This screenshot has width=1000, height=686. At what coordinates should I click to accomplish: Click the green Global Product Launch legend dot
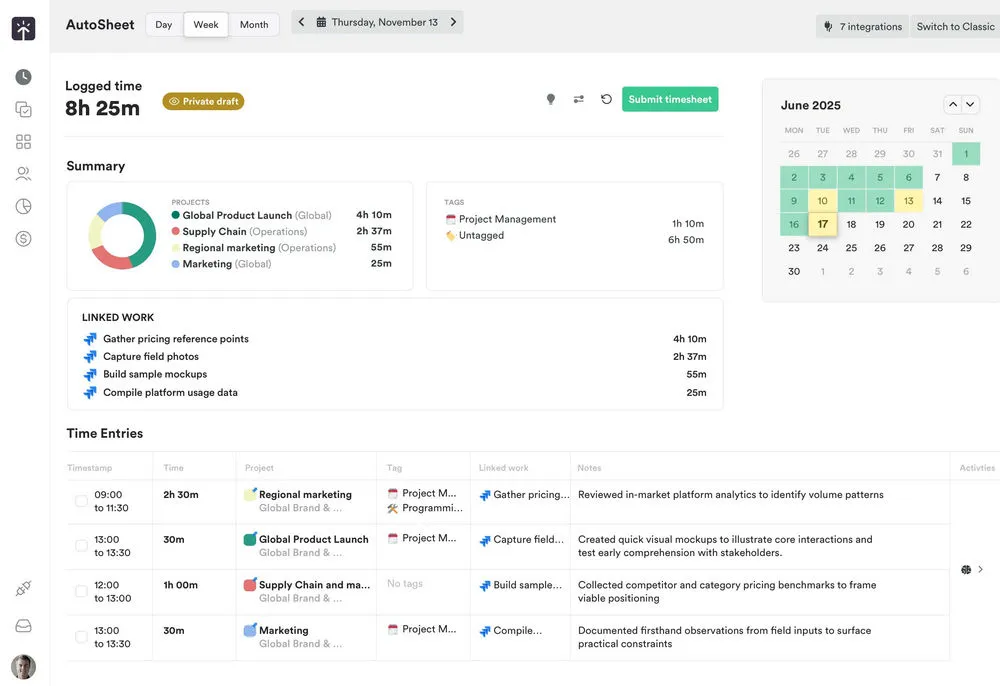tap(175, 215)
